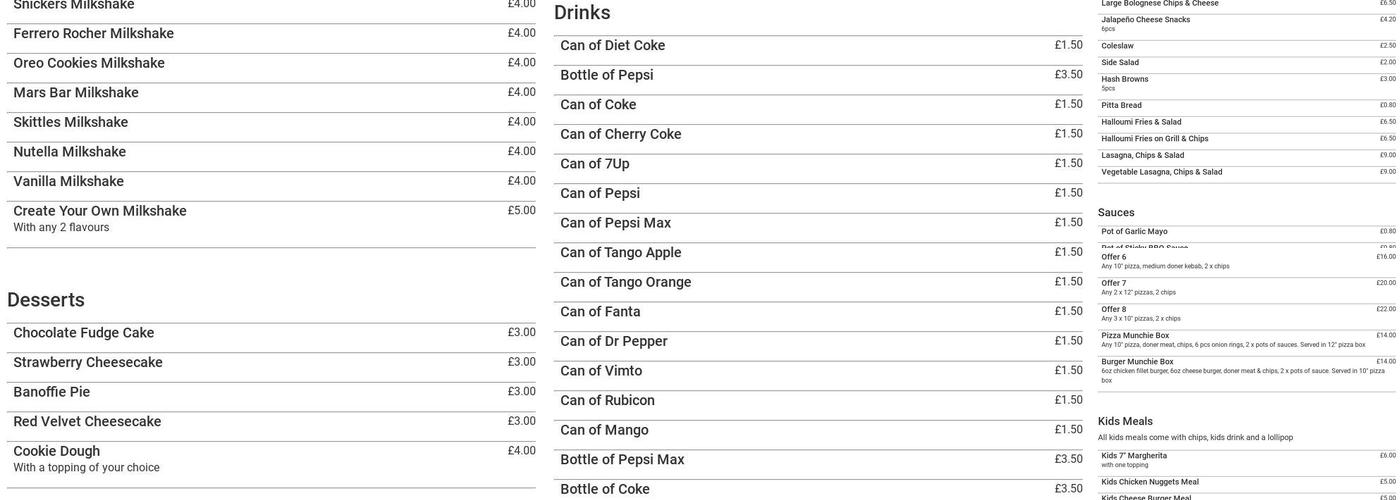Click the Drinks section heading

pos(582,13)
